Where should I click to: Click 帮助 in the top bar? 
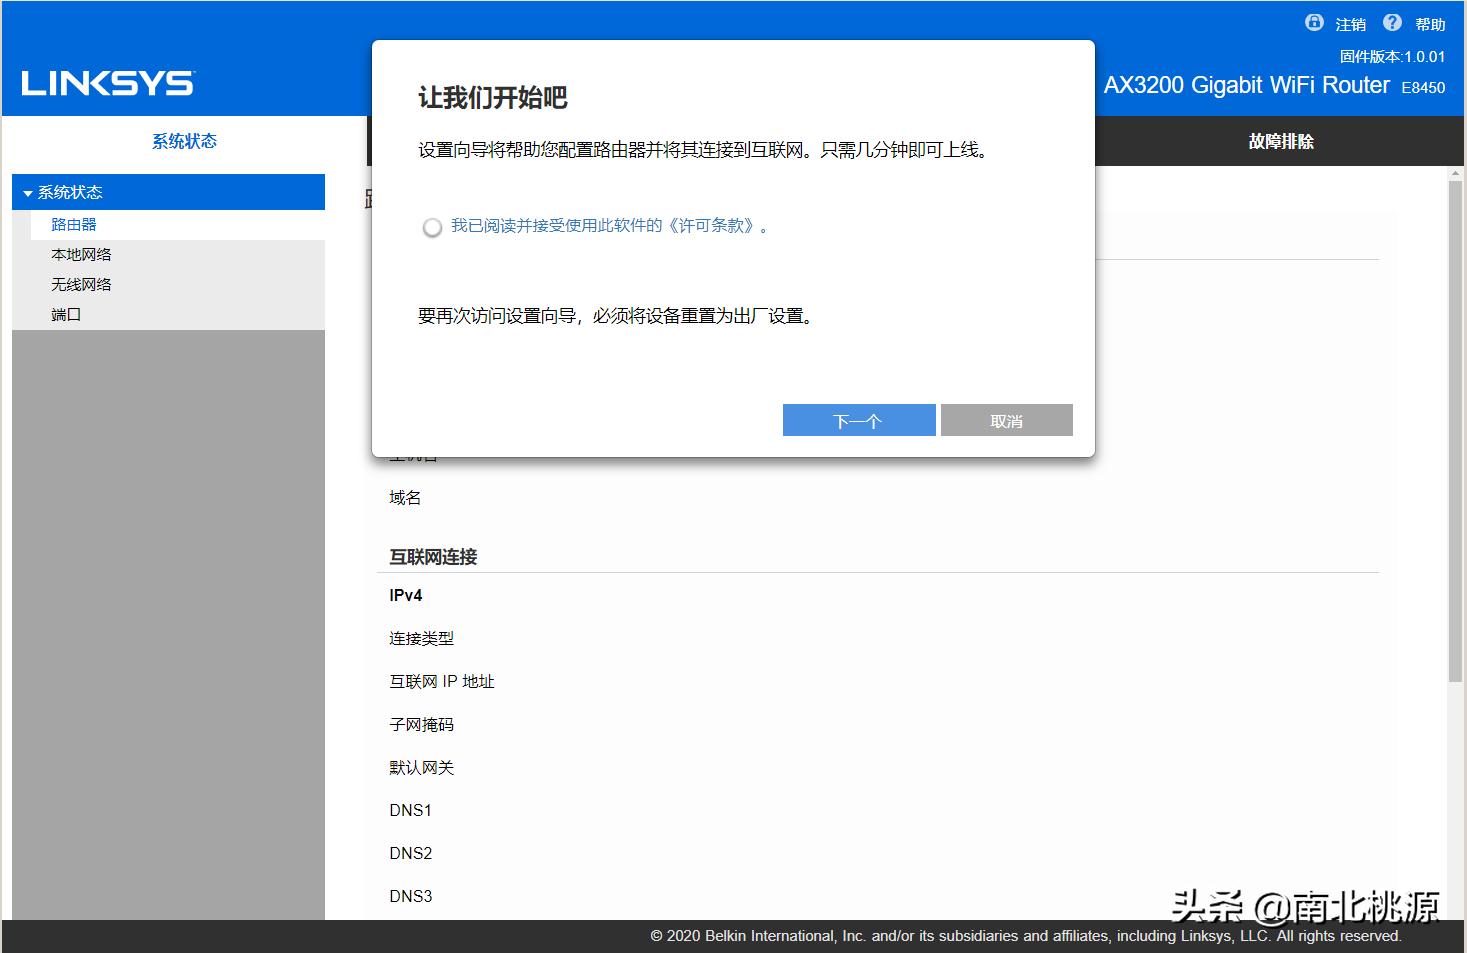click(x=1428, y=24)
